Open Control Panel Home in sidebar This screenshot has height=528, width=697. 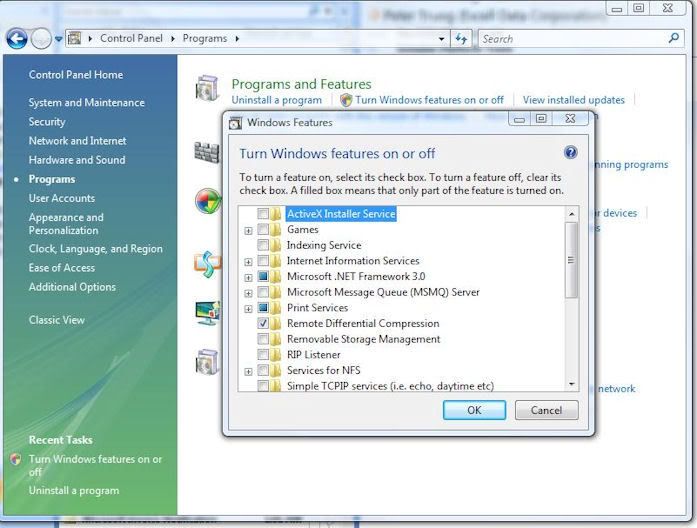coord(76,75)
